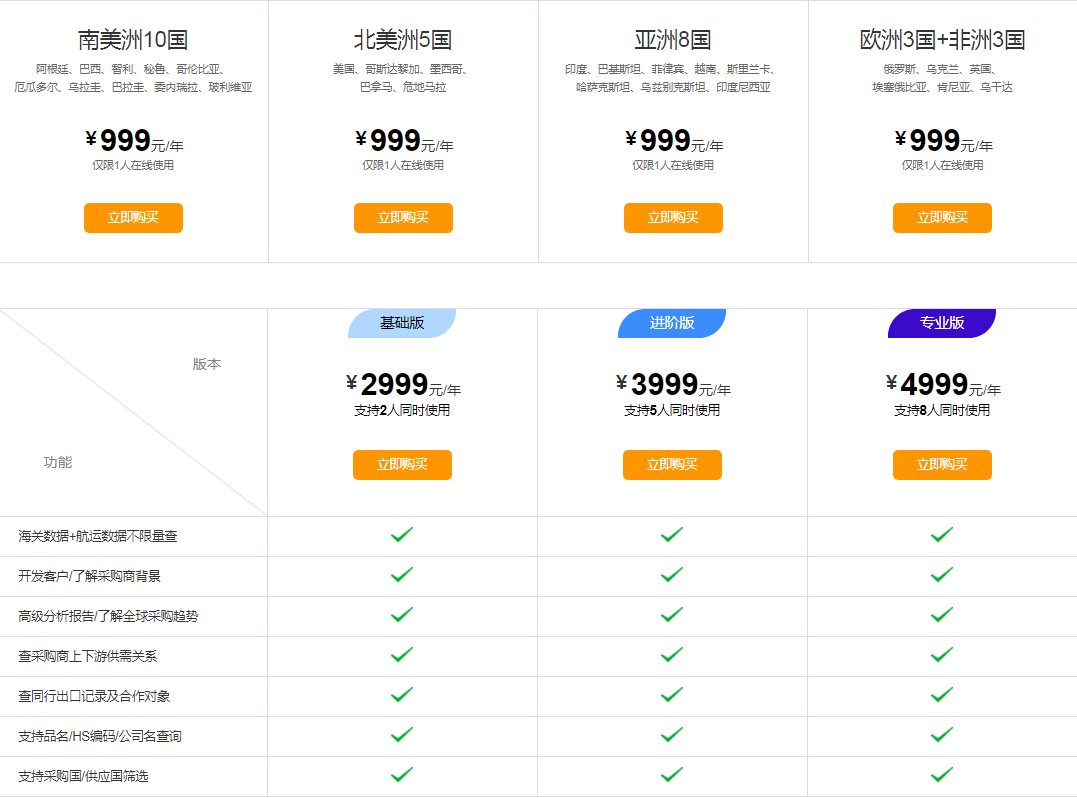Select the 专业版 purple badge
Screen dimensions: 1077x798
tap(942, 323)
